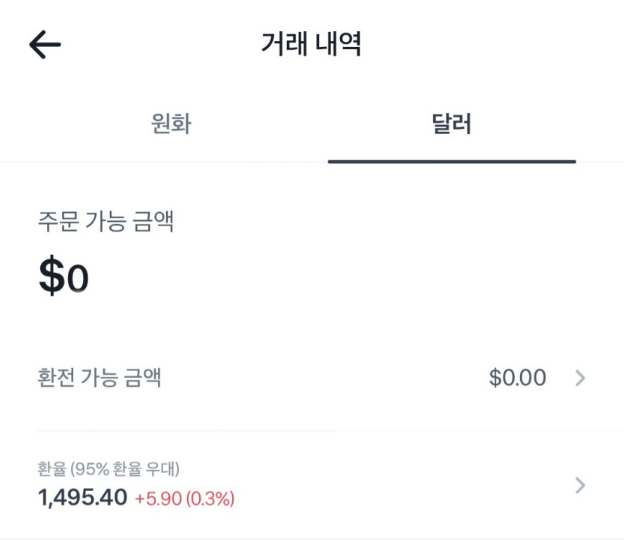Select the 달러 tab
624x540 pixels.
(x=451, y=125)
